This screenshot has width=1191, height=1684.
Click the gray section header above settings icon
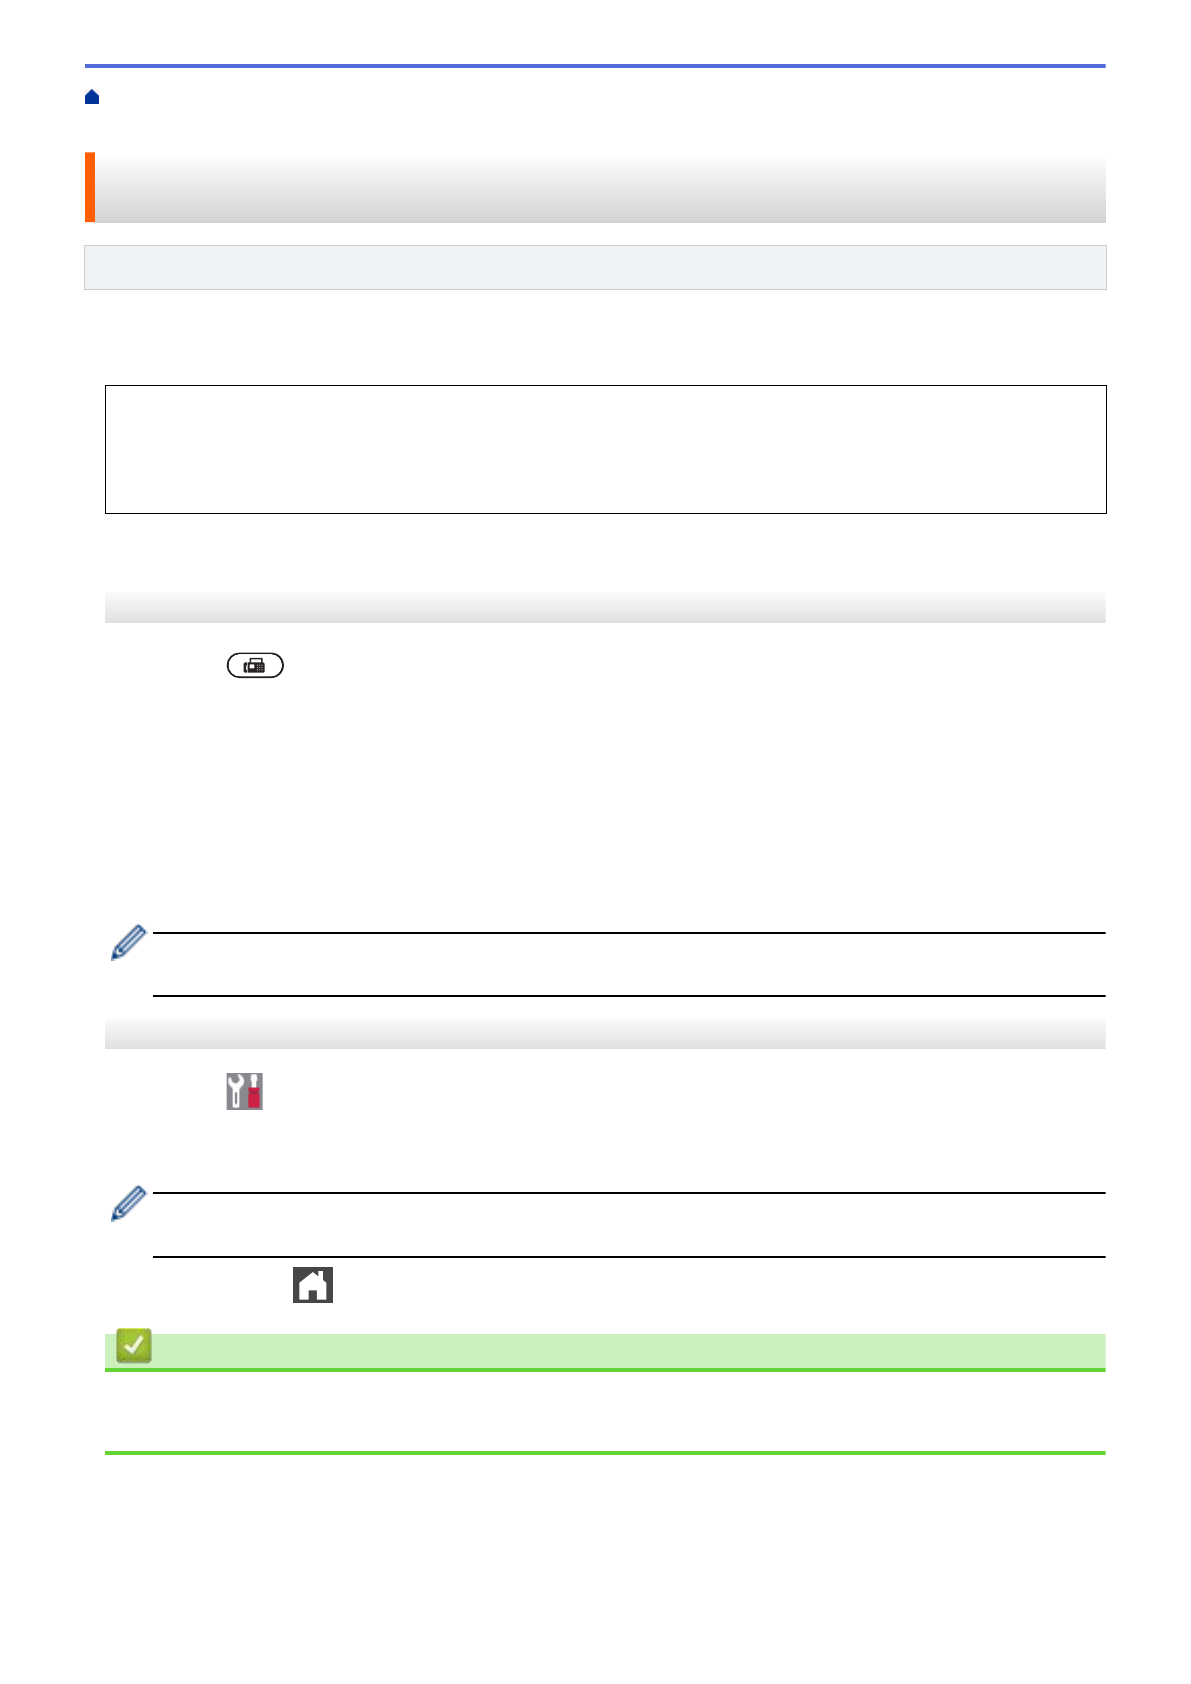tap(605, 1033)
